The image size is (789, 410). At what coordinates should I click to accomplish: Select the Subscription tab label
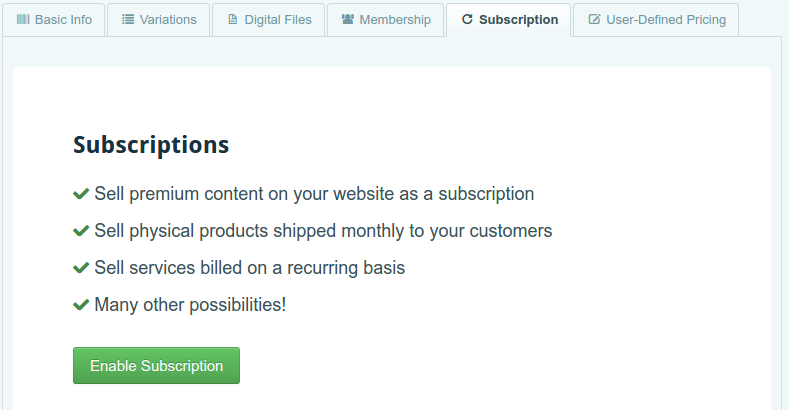tap(518, 20)
